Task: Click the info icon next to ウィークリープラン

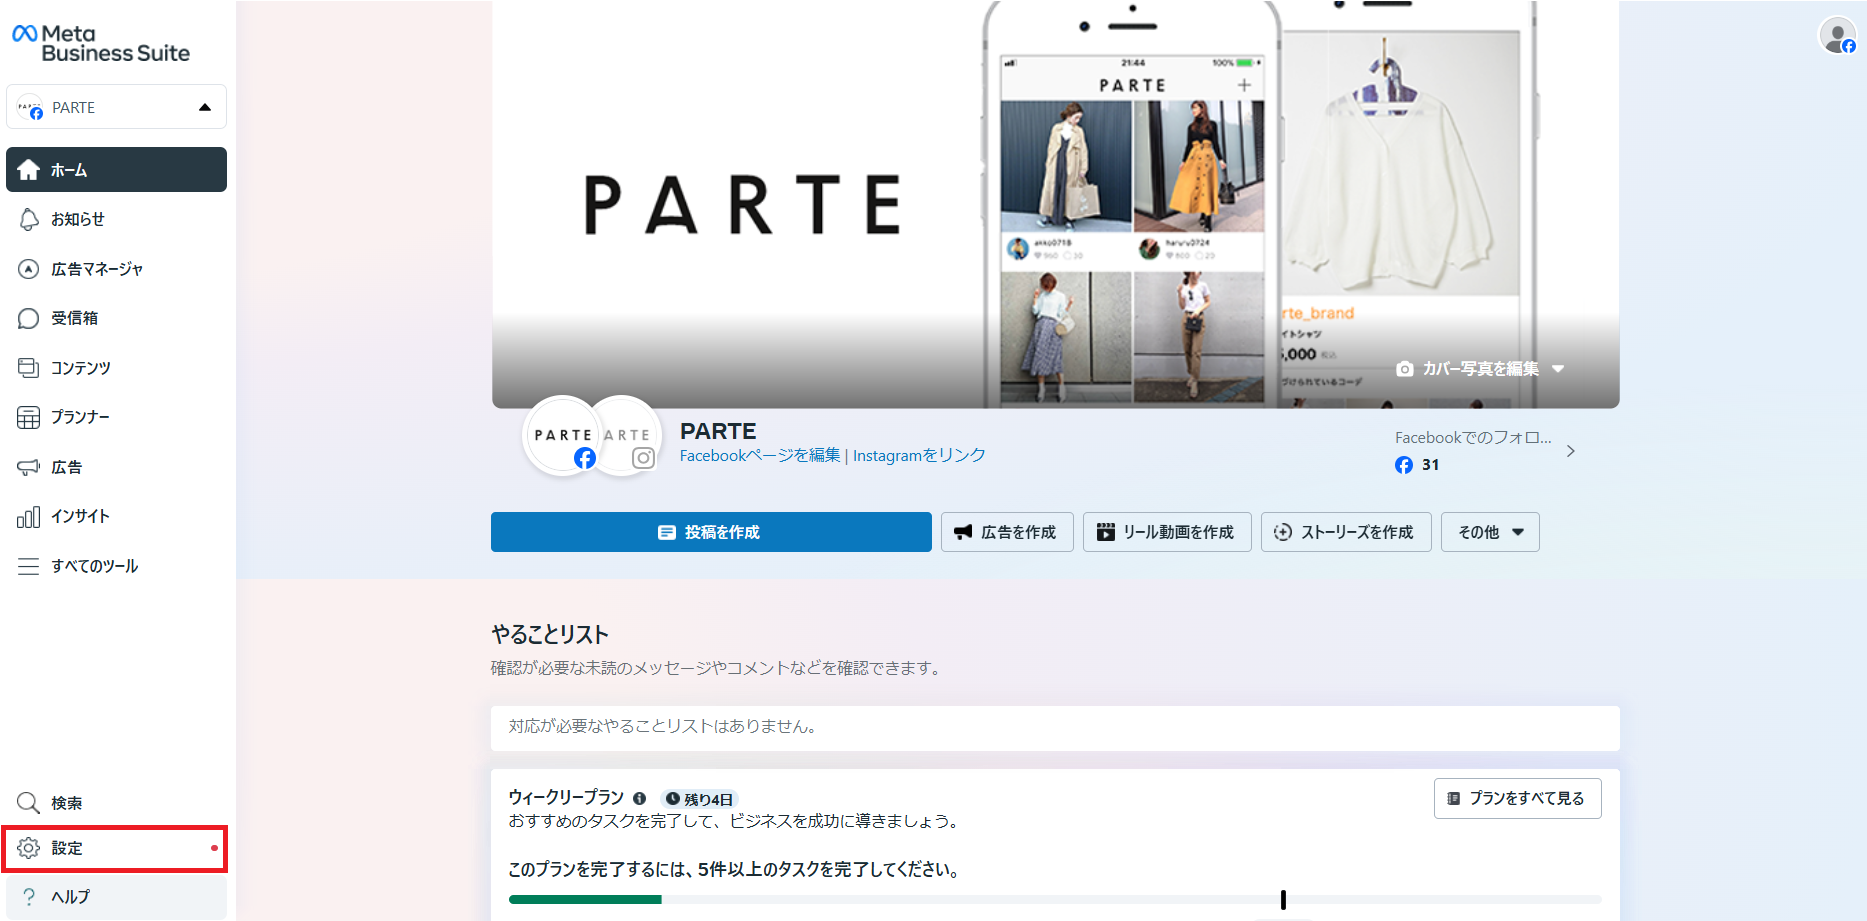Action: click(640, 799)
